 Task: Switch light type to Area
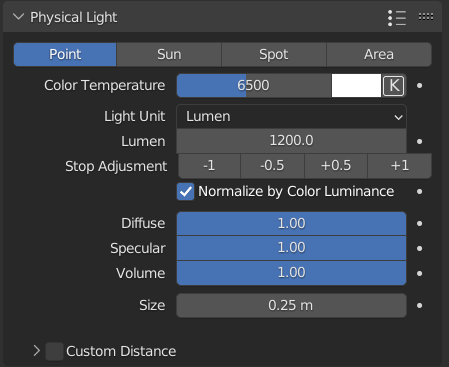(379, 54)
